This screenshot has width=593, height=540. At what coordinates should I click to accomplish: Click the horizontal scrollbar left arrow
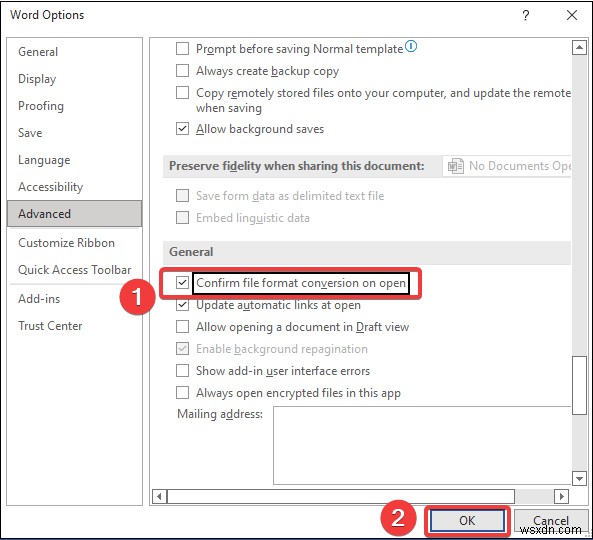160,496
